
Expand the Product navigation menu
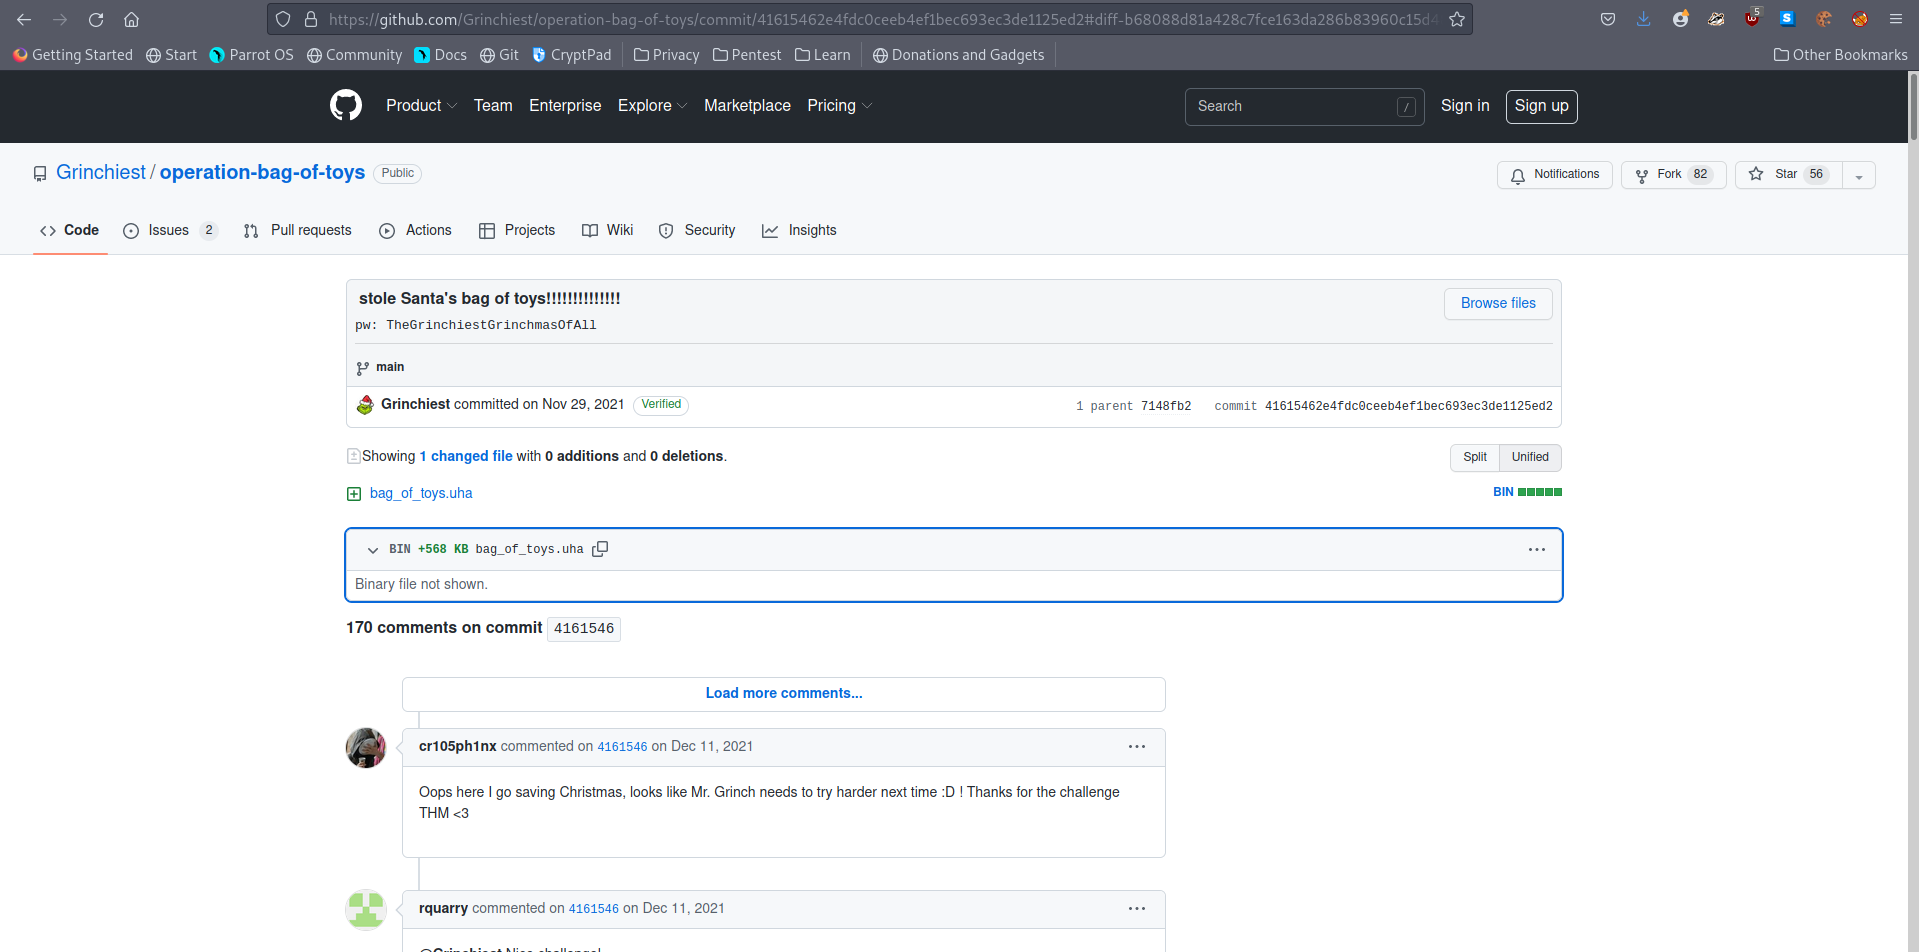coord(421,106)
